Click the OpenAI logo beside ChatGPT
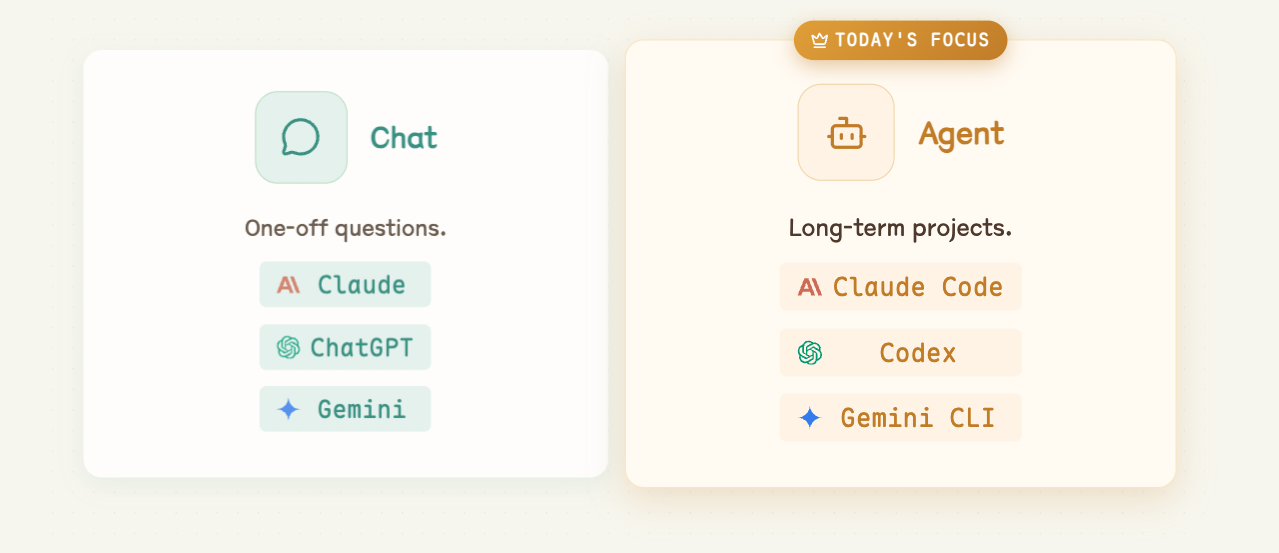This screenshot has height=553, width=1279. pos(288,347)
